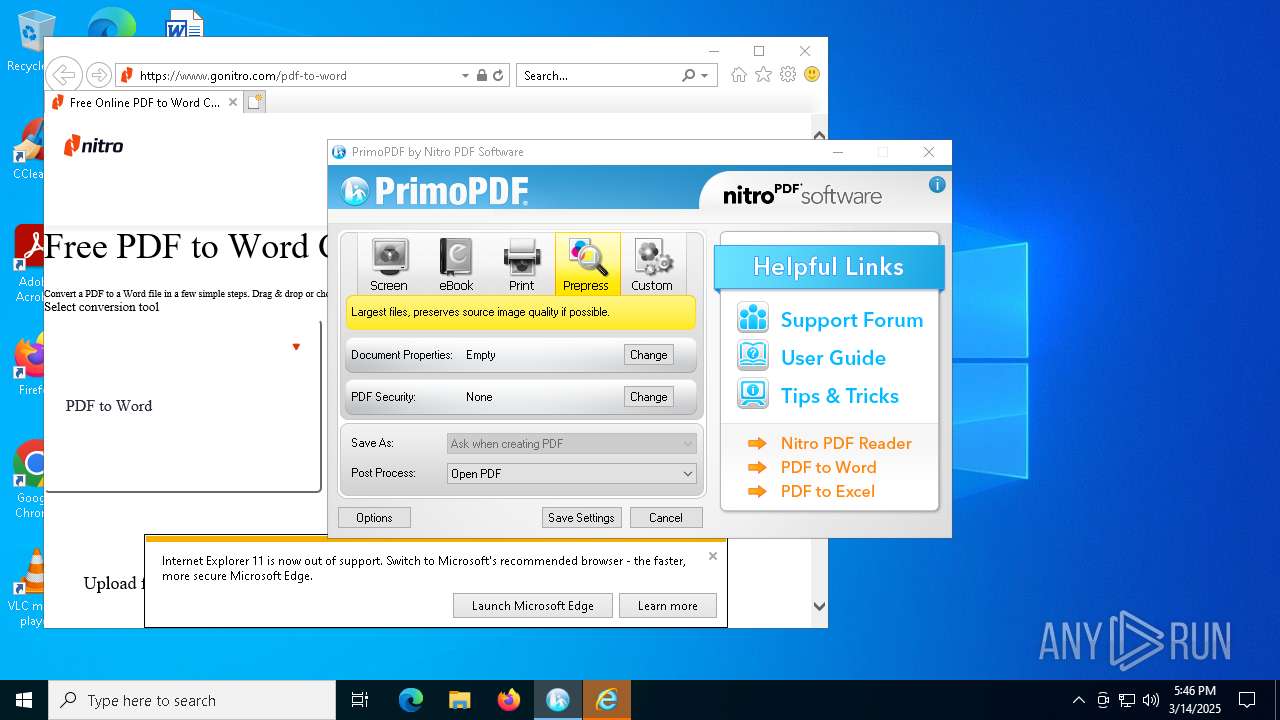1280x720 pixels.
Task: Open Internet Explorer home page icon
Action: [x=739, y=75]
